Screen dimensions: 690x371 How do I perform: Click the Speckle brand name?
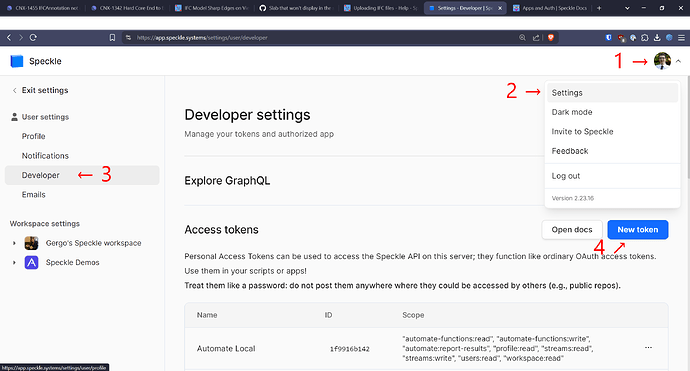click(x=45, y=61)
